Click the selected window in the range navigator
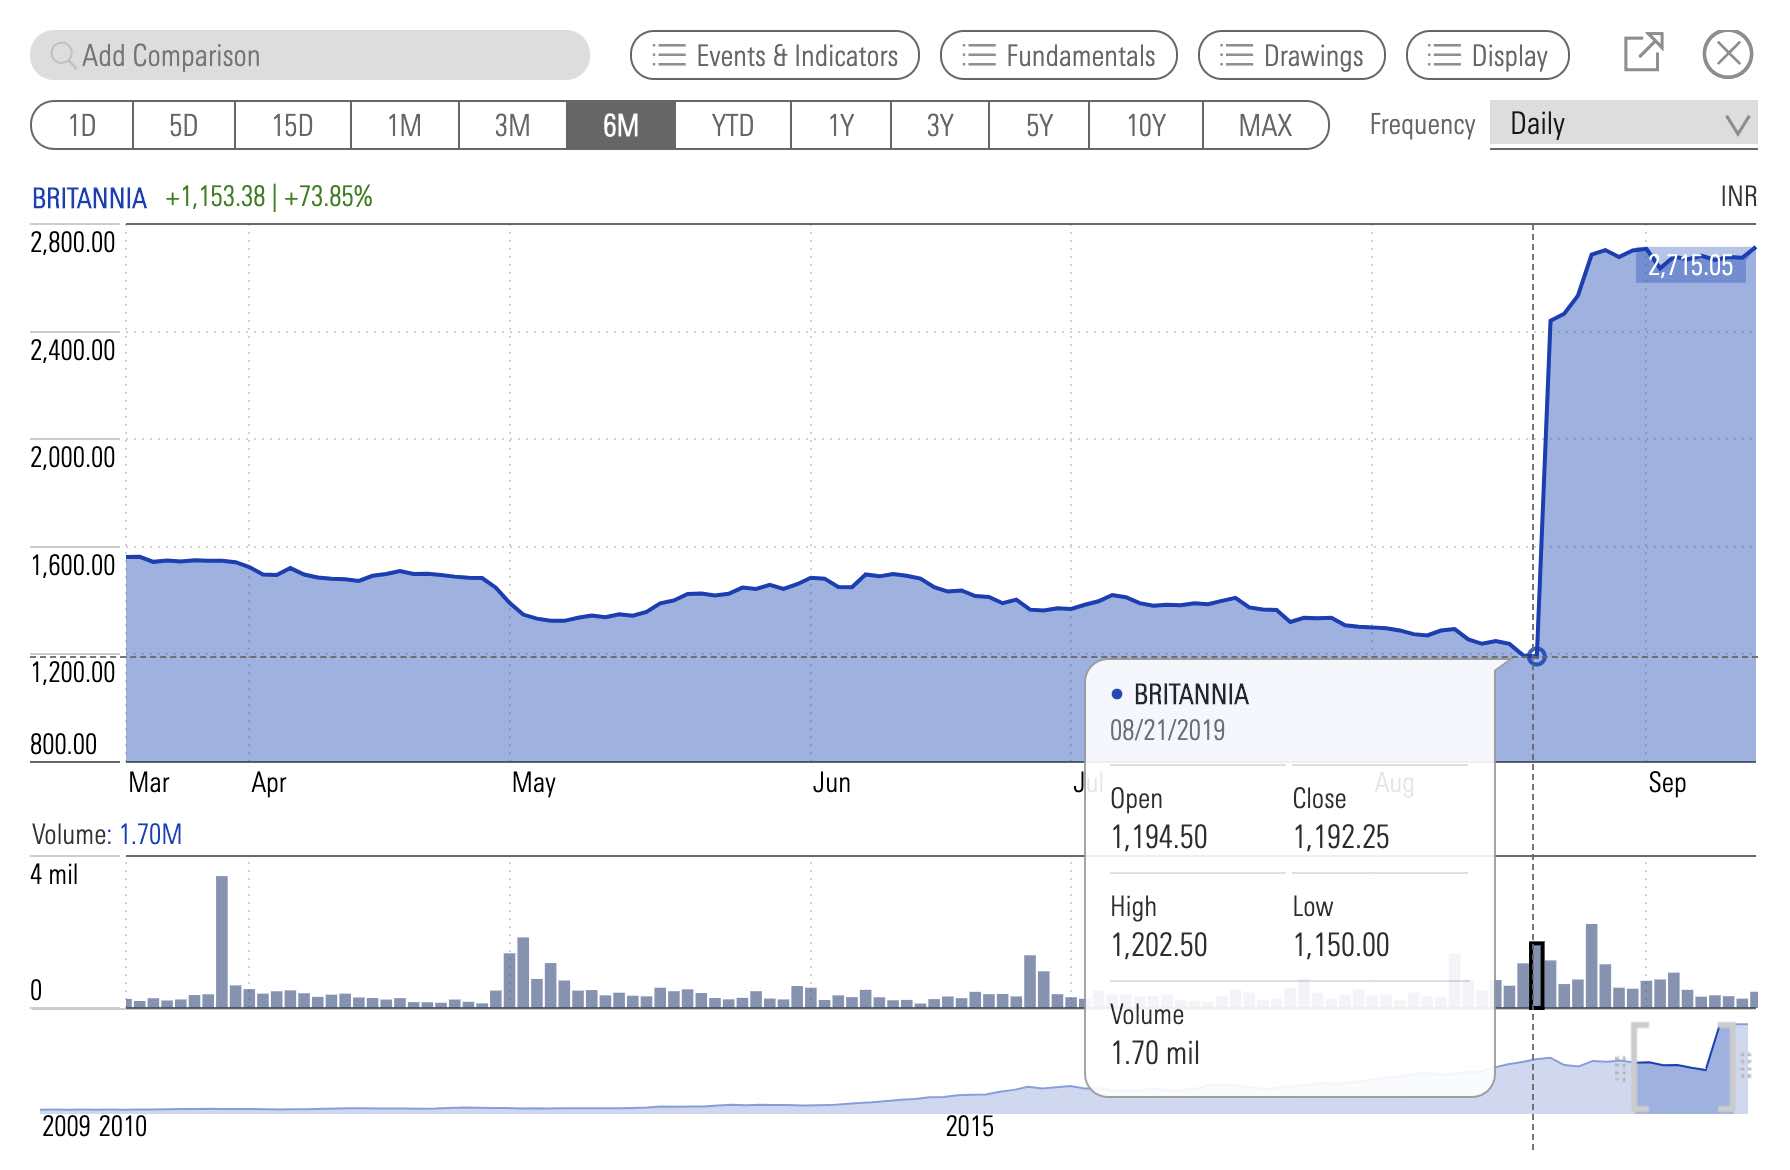 1684,1068
